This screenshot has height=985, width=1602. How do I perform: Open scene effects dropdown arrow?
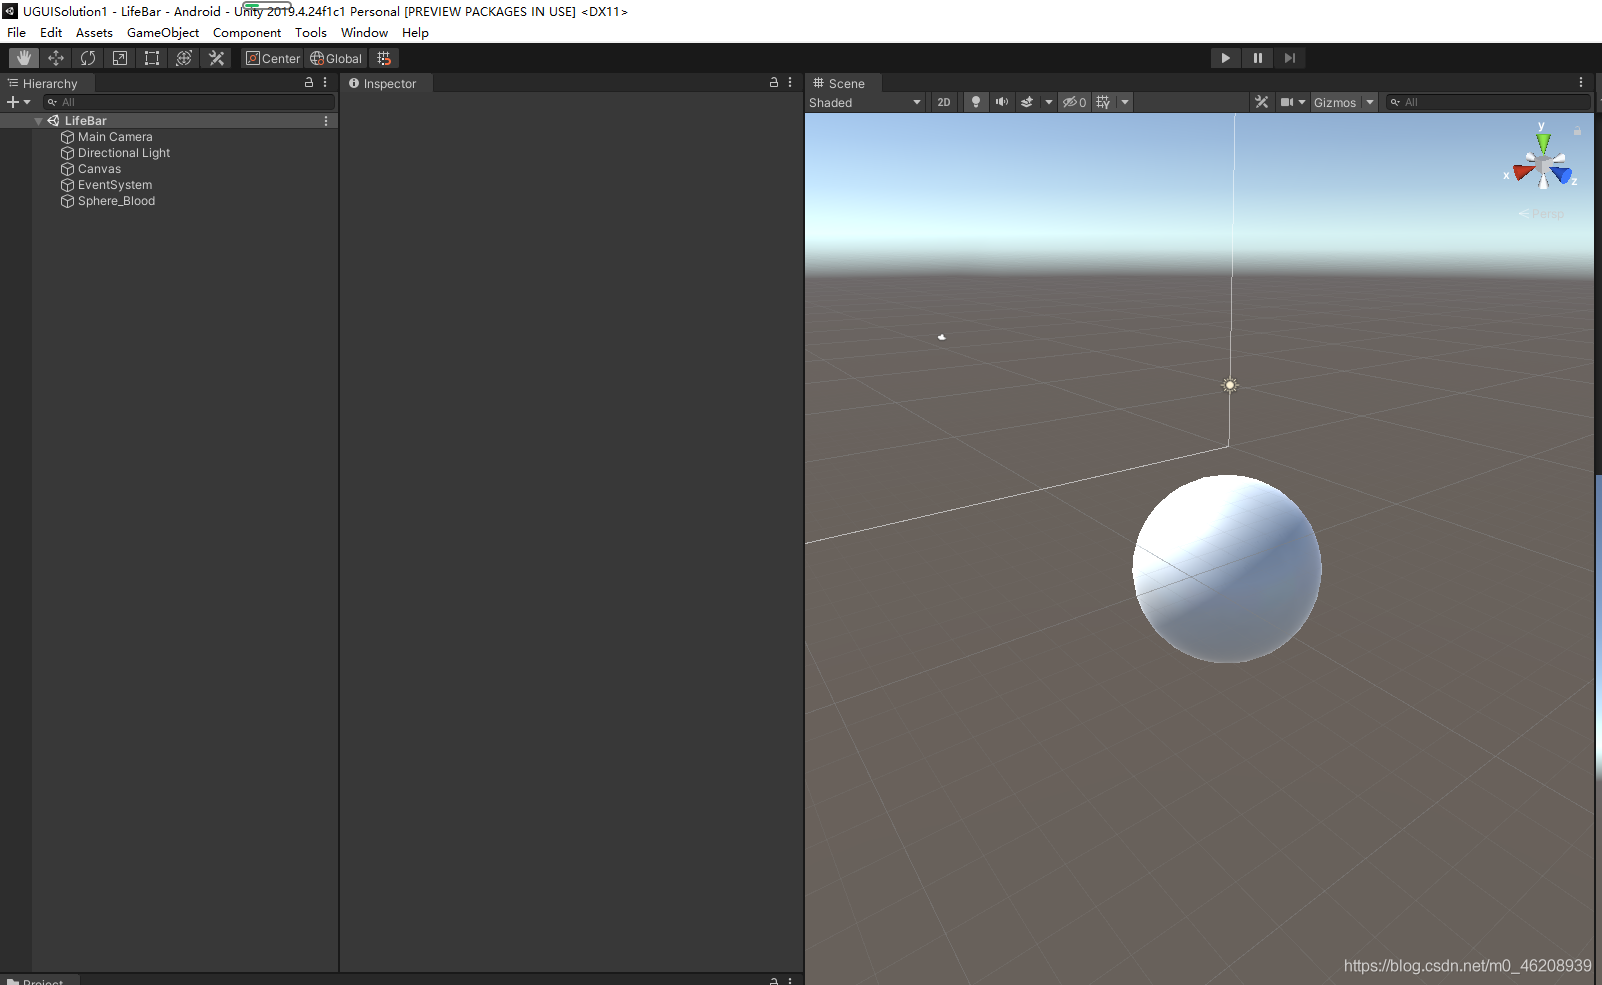tap(1048, 102)
